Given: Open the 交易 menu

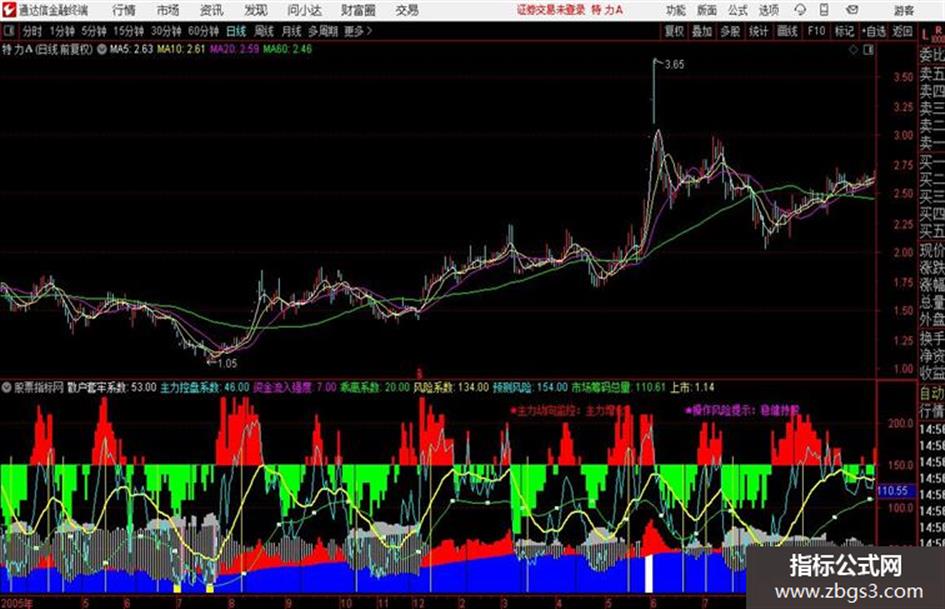Looking at the screenshot, I should point(407,10).
